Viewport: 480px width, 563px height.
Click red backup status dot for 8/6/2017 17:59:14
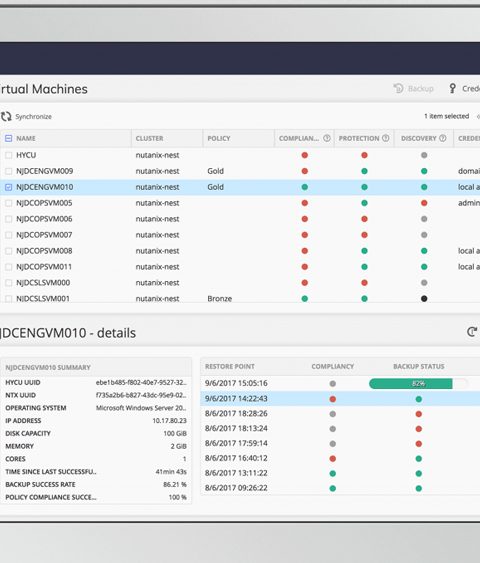point(419,444)
